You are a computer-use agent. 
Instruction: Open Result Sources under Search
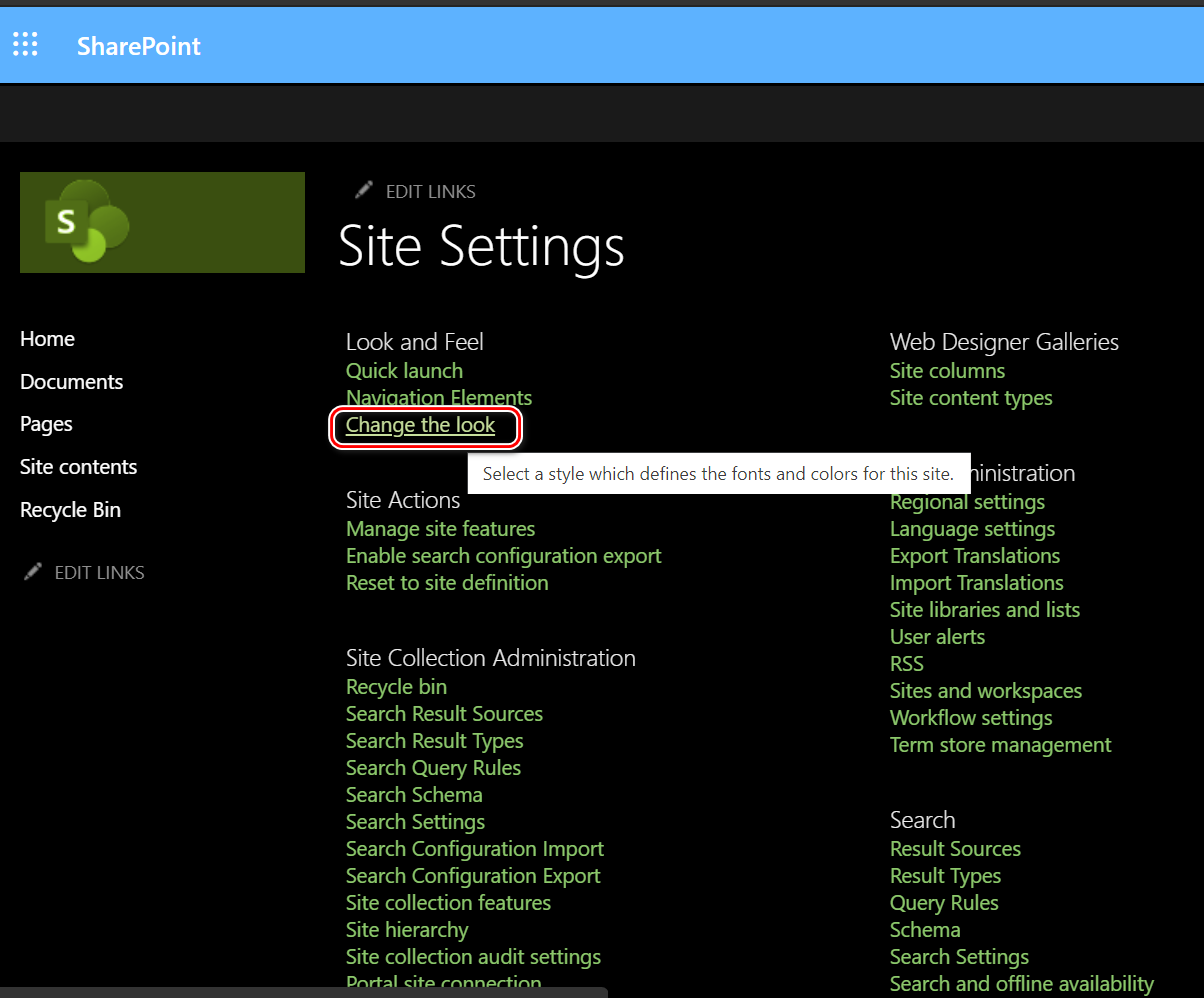coord(955,849)
